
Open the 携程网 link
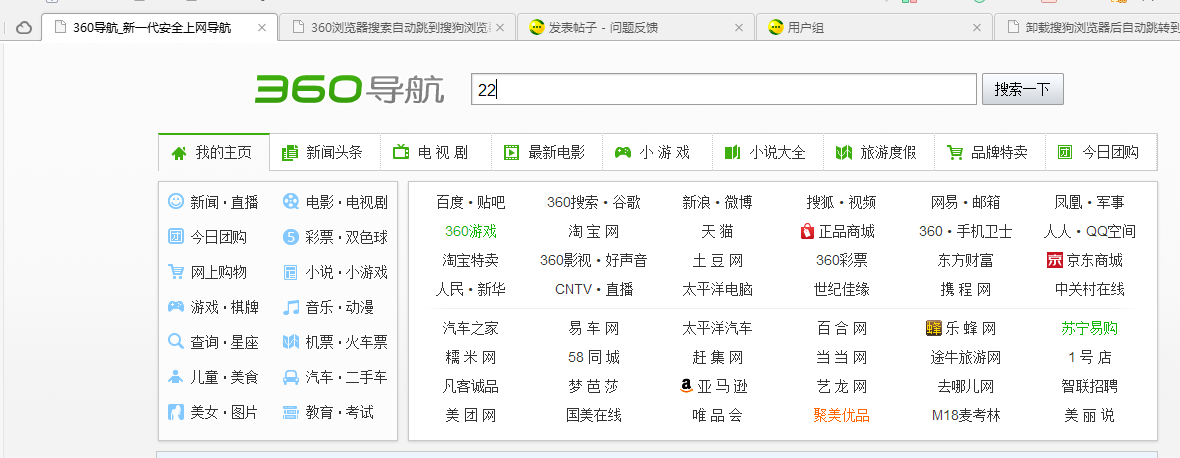coord(966,290)
